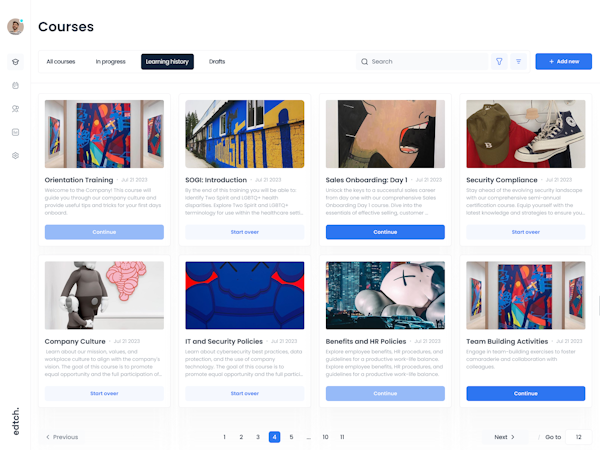The width and height of the screenshot is (600, 450).
Task: Click the Add new button
Action: point(563,62)
